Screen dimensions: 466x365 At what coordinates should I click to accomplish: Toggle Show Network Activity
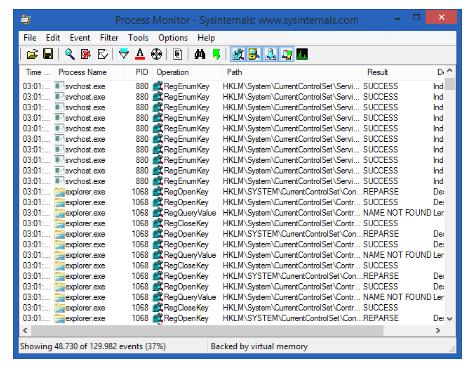point(270,54)
